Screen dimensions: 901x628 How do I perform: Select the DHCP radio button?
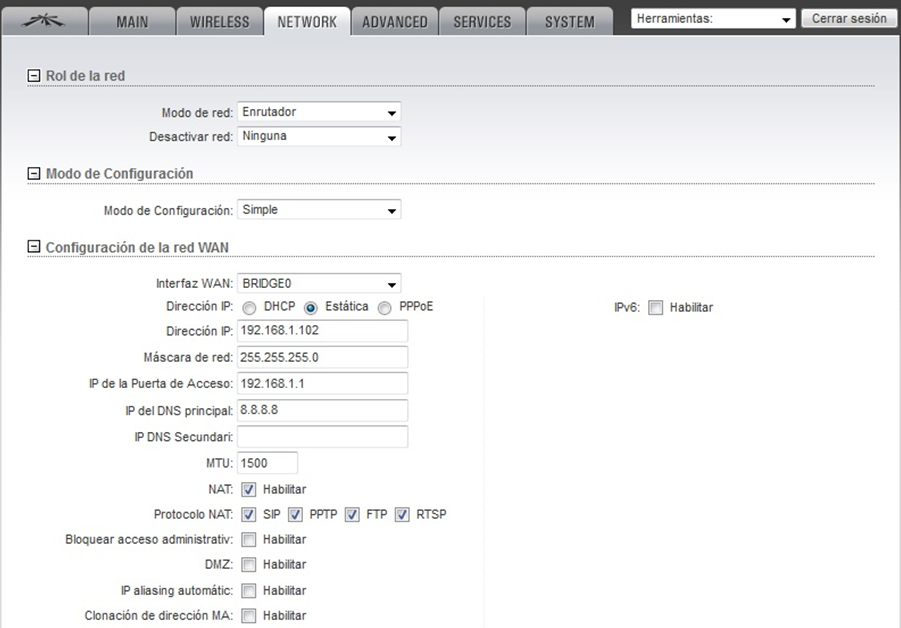click(249, 308)
